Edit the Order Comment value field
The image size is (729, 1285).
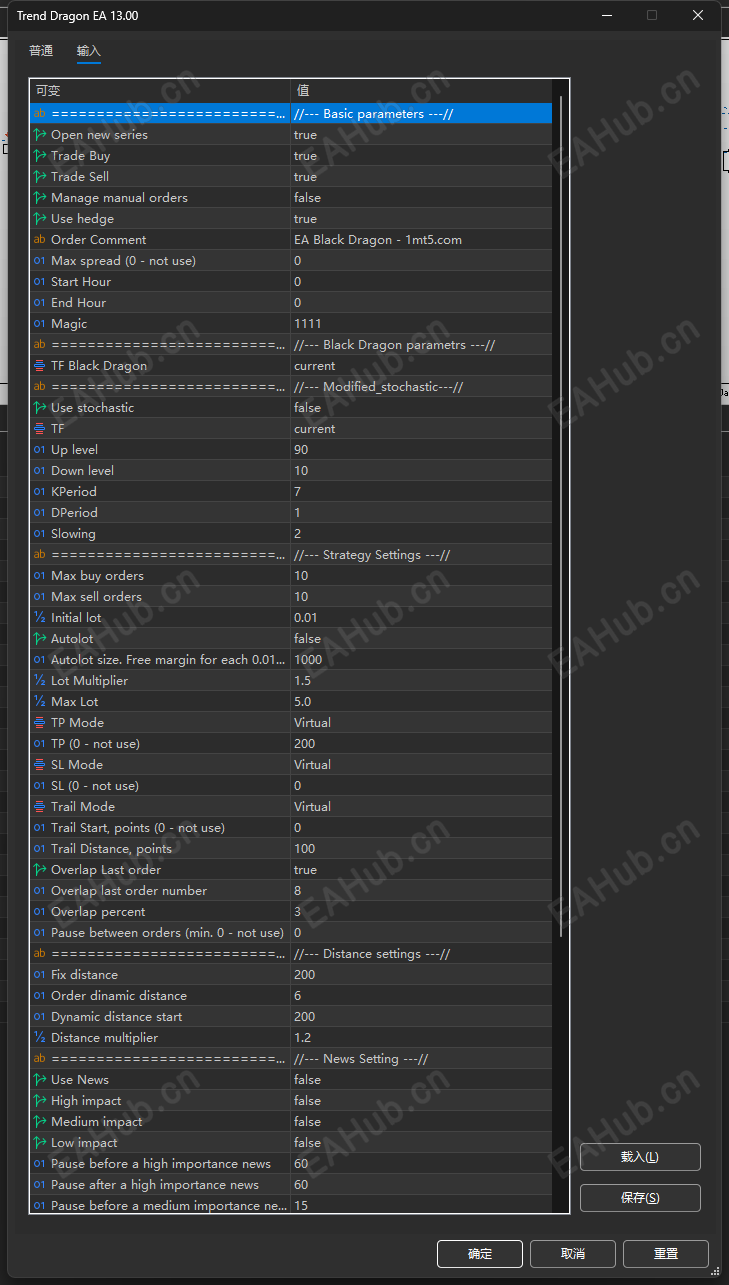pos(421,240)
